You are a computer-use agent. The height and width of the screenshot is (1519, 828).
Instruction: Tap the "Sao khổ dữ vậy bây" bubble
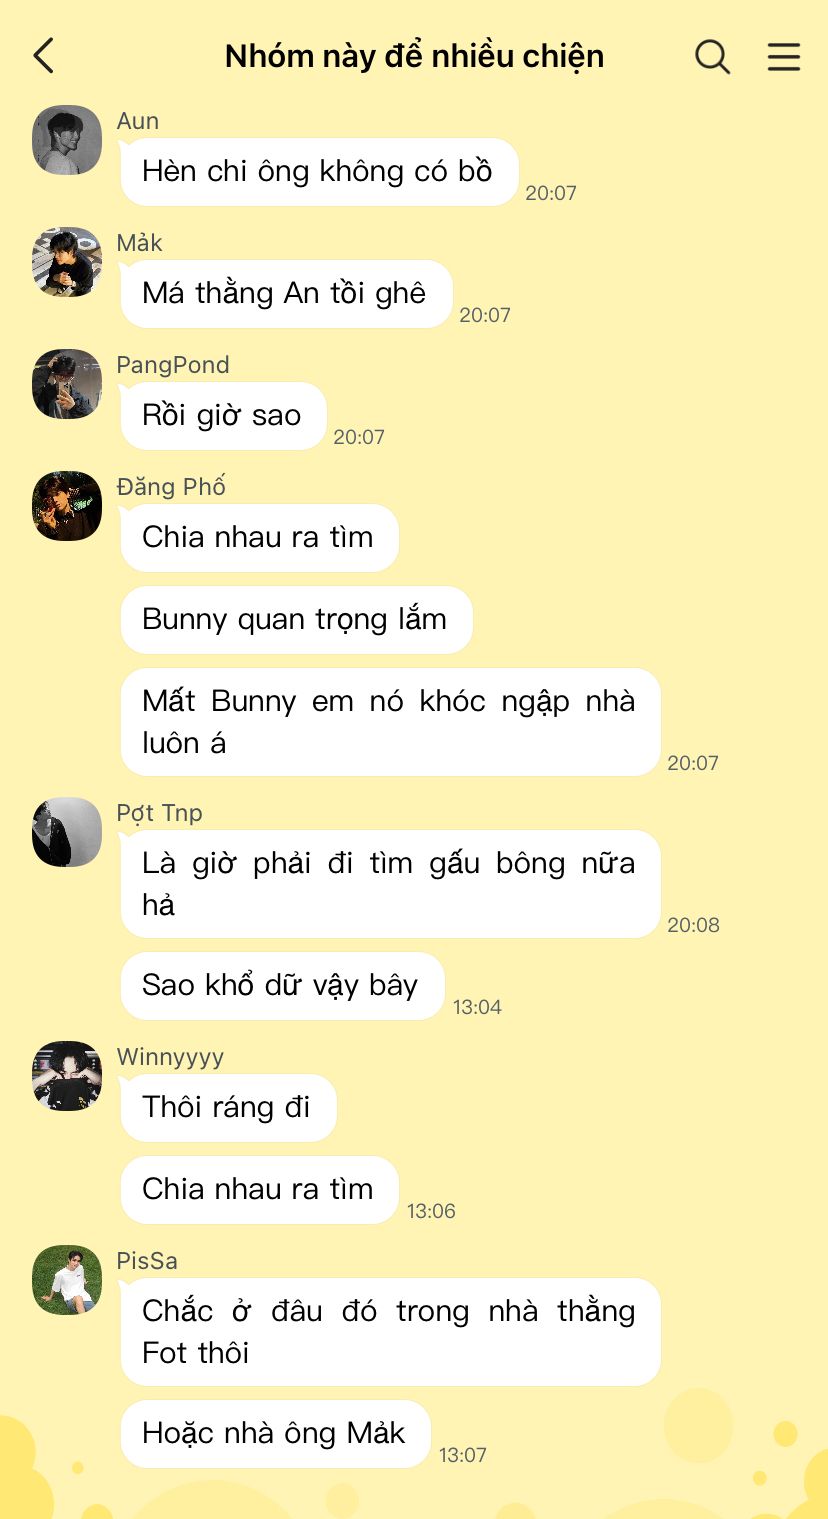click(x=282, y=986)
